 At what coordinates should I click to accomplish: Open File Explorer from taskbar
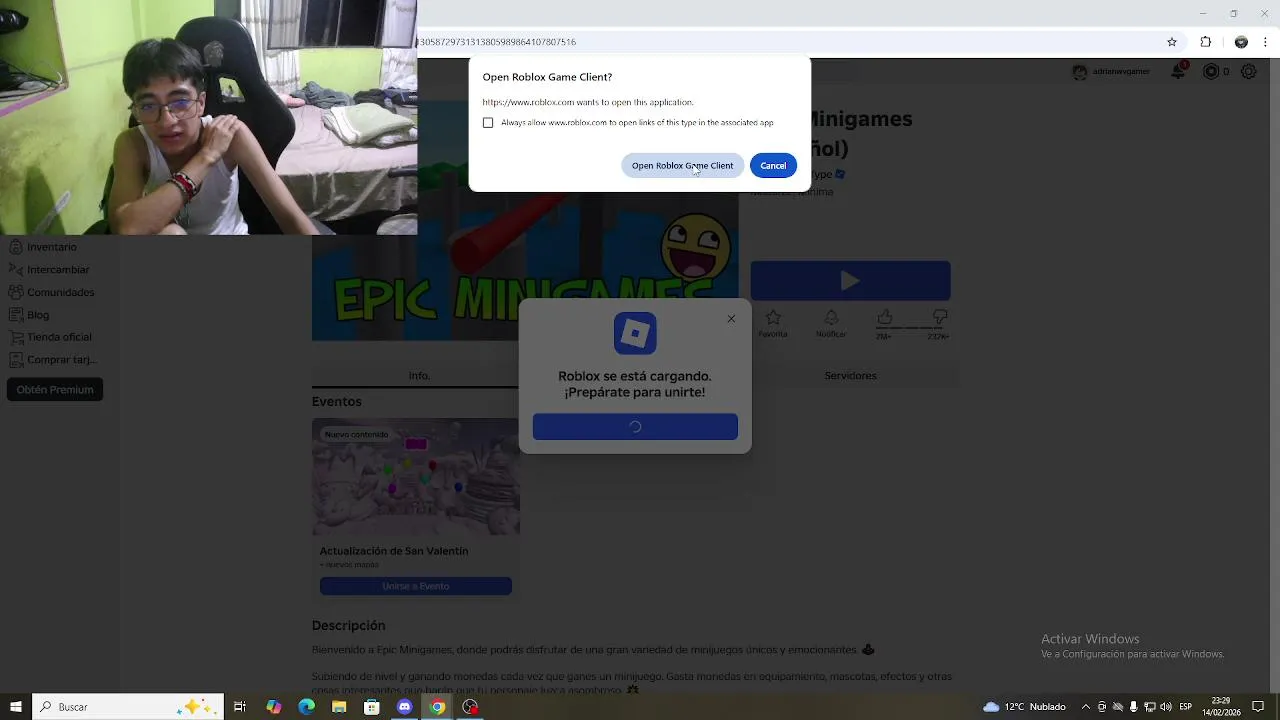(339, 707)
